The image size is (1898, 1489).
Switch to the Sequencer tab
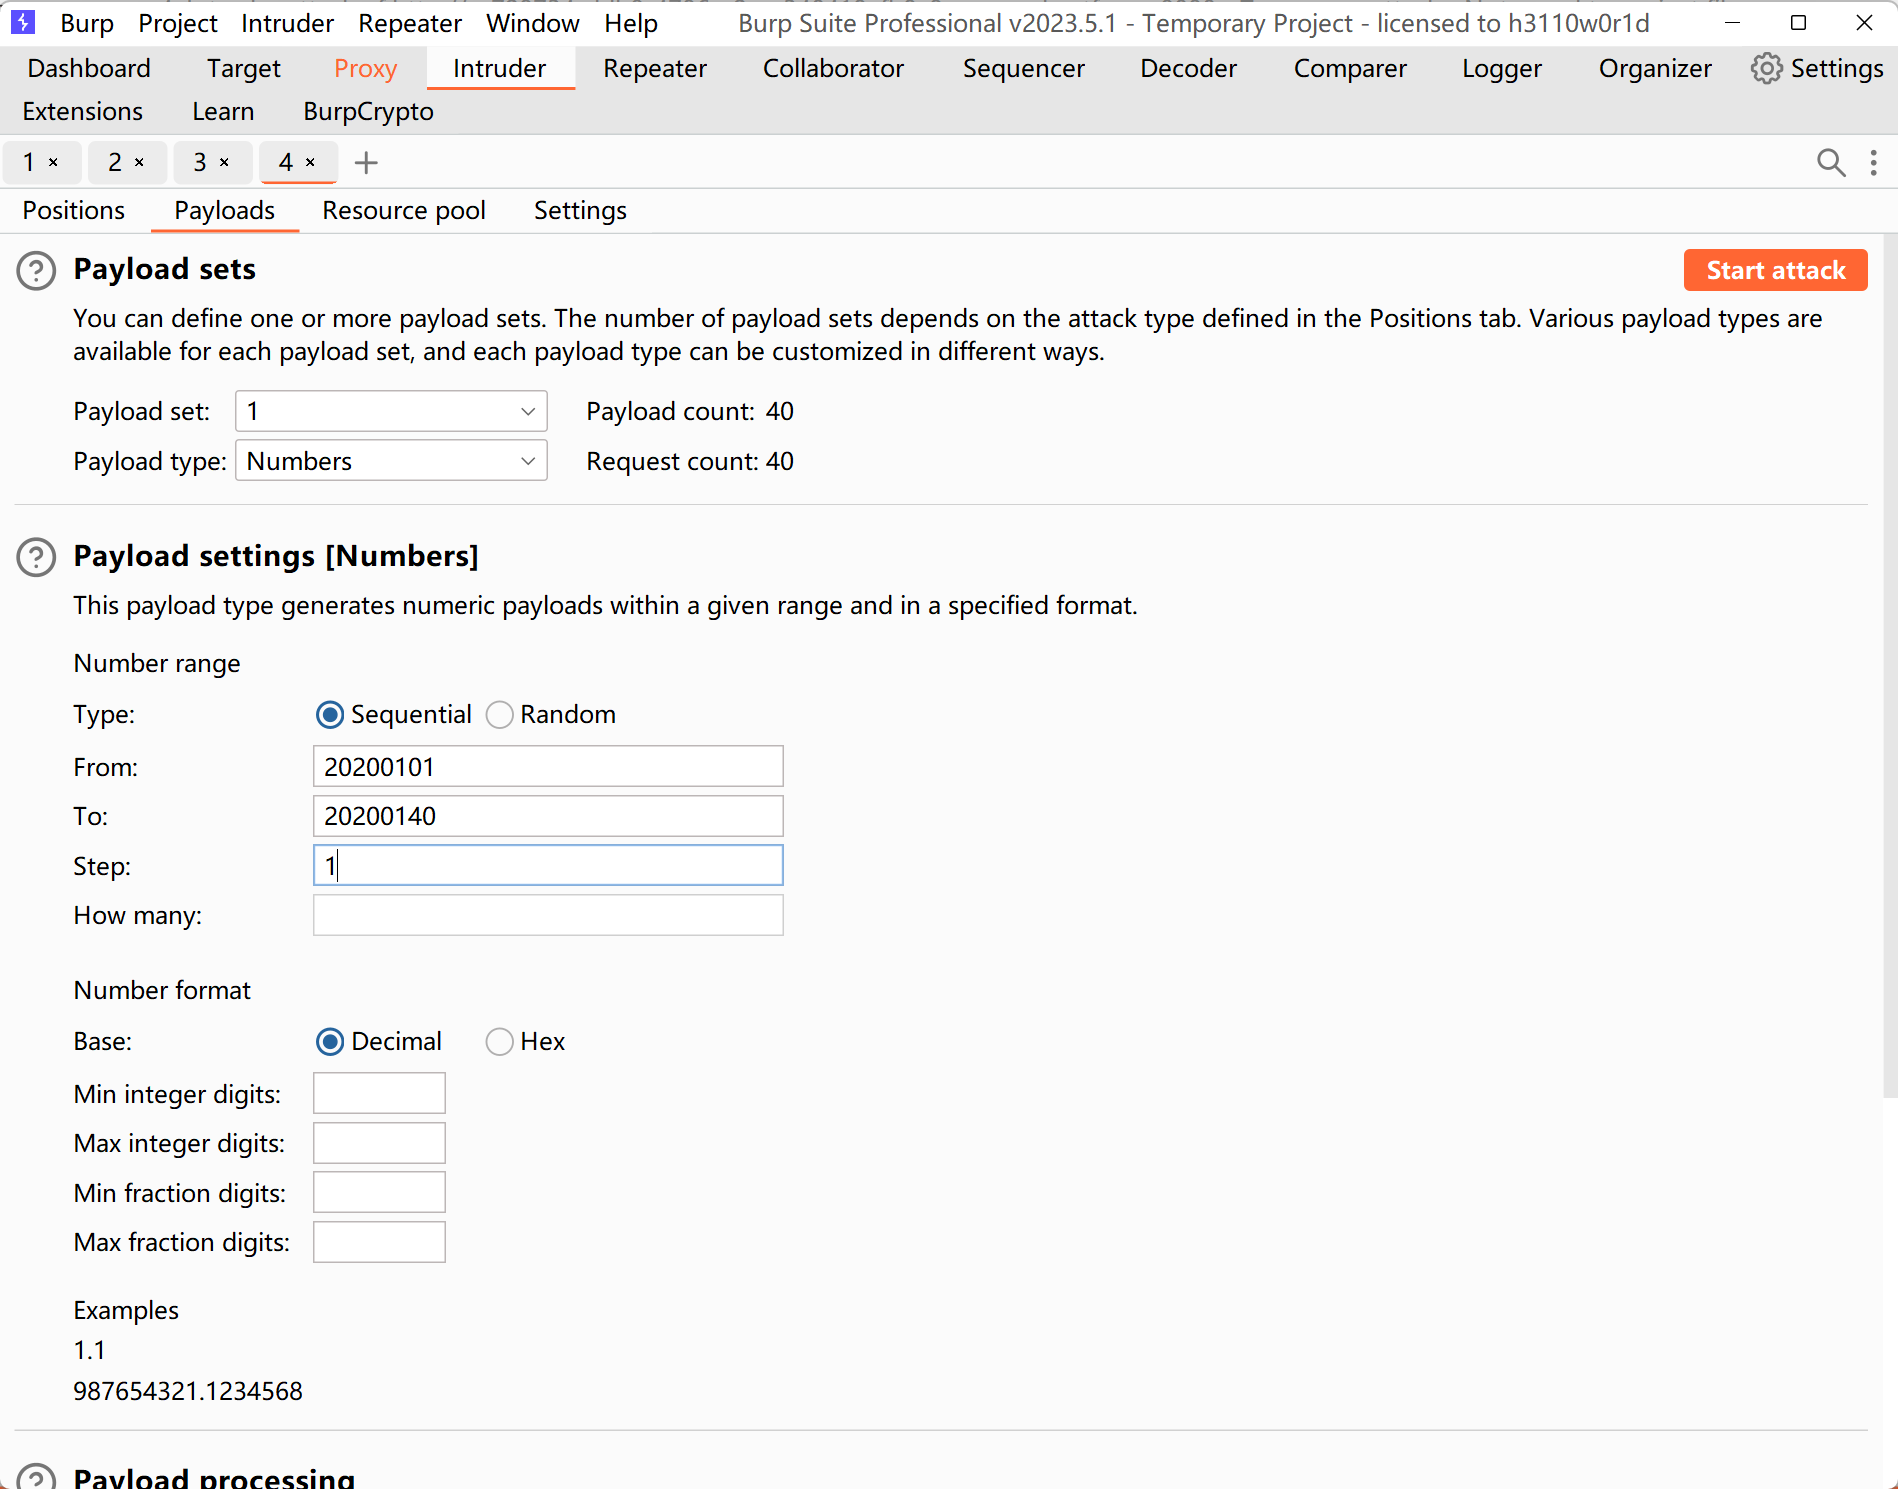1023,68
